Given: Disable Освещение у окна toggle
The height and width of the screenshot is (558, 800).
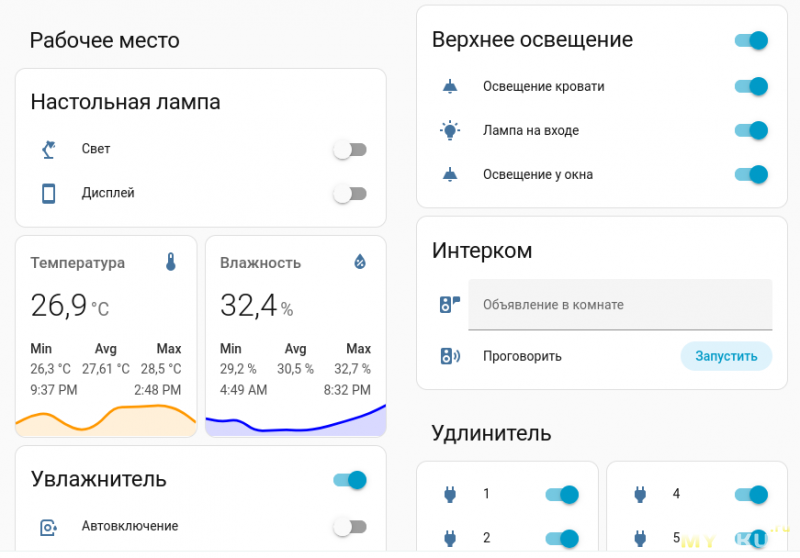Looking at the screenshot, I should [x=750, y=175].
